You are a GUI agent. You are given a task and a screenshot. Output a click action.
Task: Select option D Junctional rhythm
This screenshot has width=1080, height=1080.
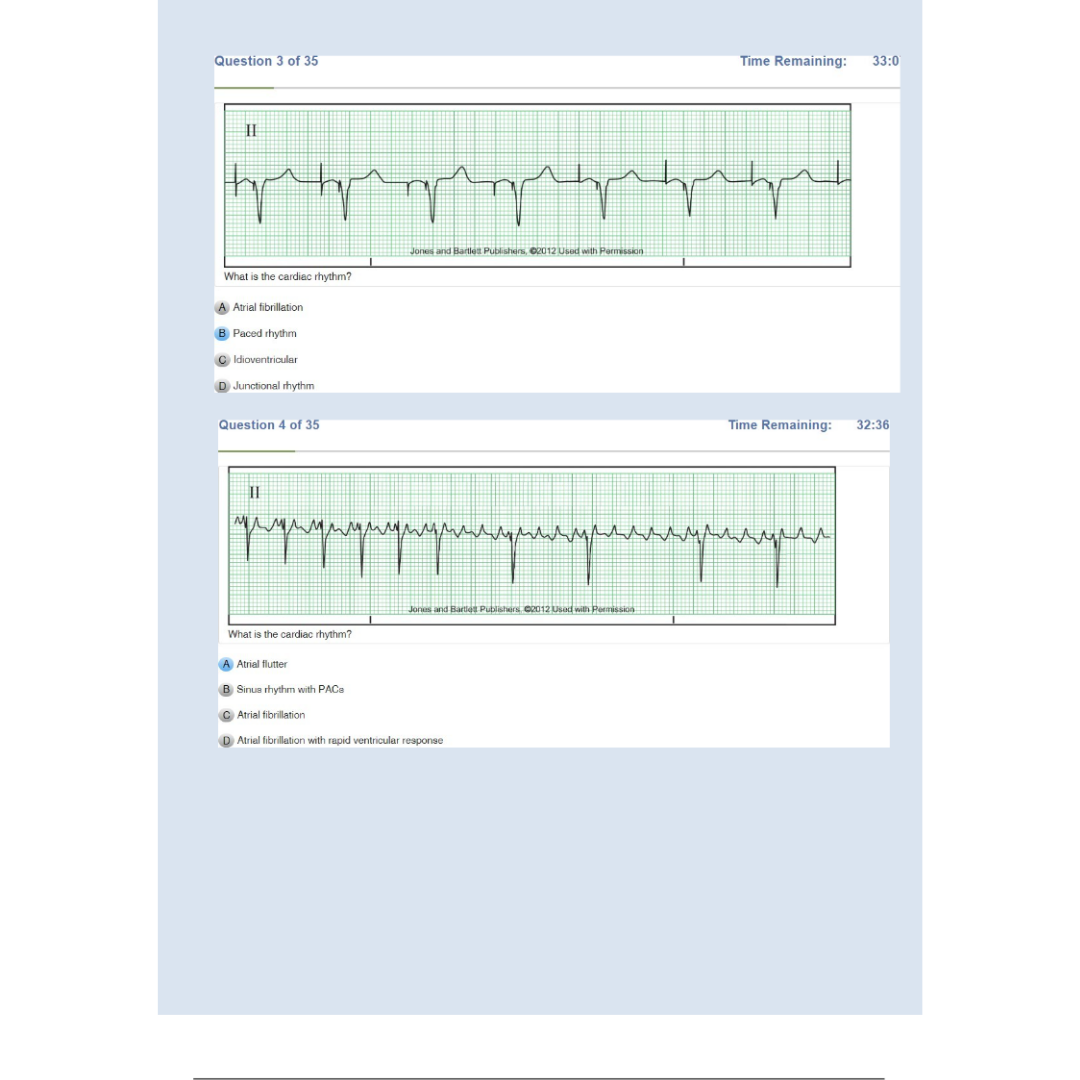tap(264, 386)
